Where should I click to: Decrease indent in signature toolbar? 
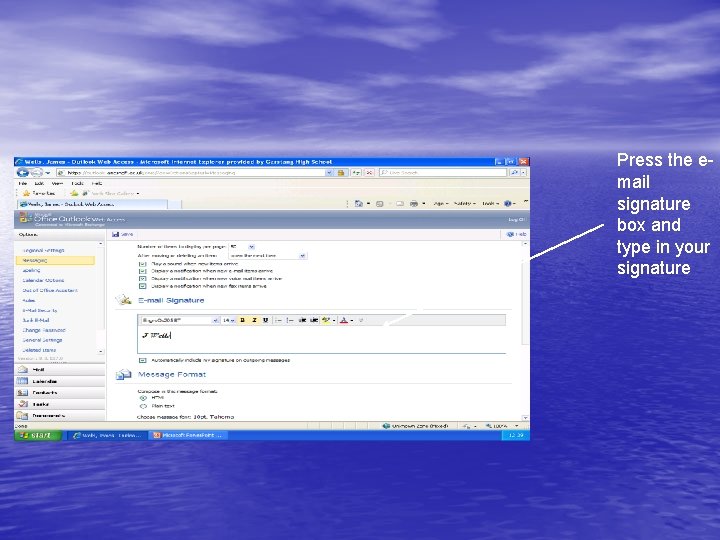(x=303, y=320)
